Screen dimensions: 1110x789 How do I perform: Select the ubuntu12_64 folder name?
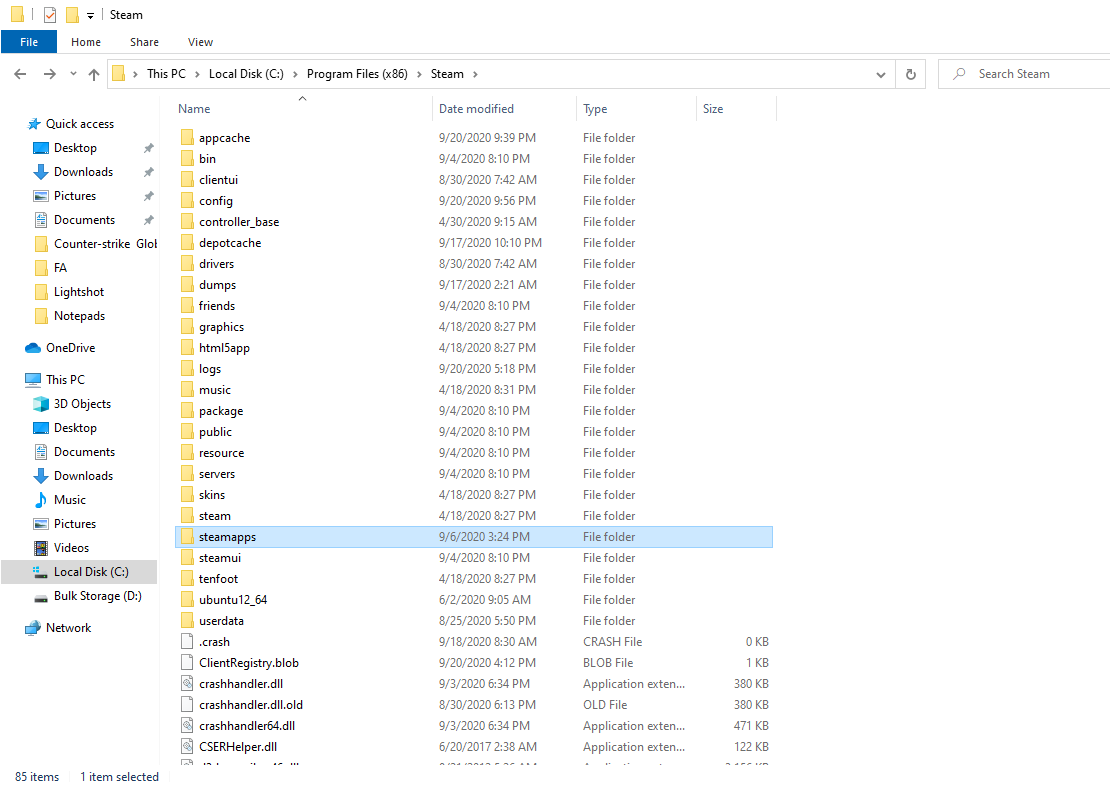[233, 600]
